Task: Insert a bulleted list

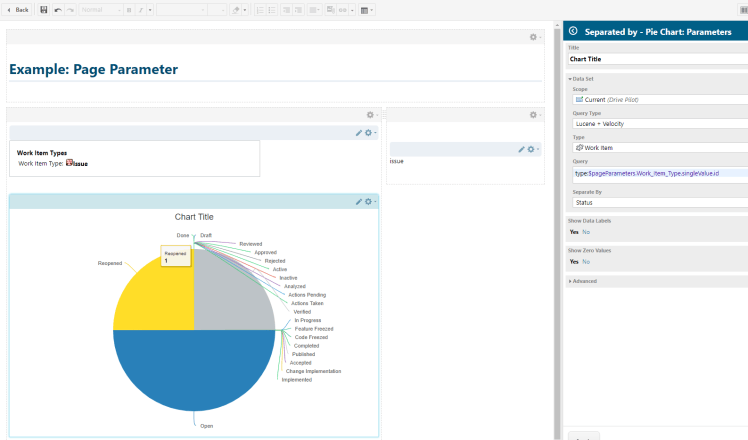Action: click(272, 10)
